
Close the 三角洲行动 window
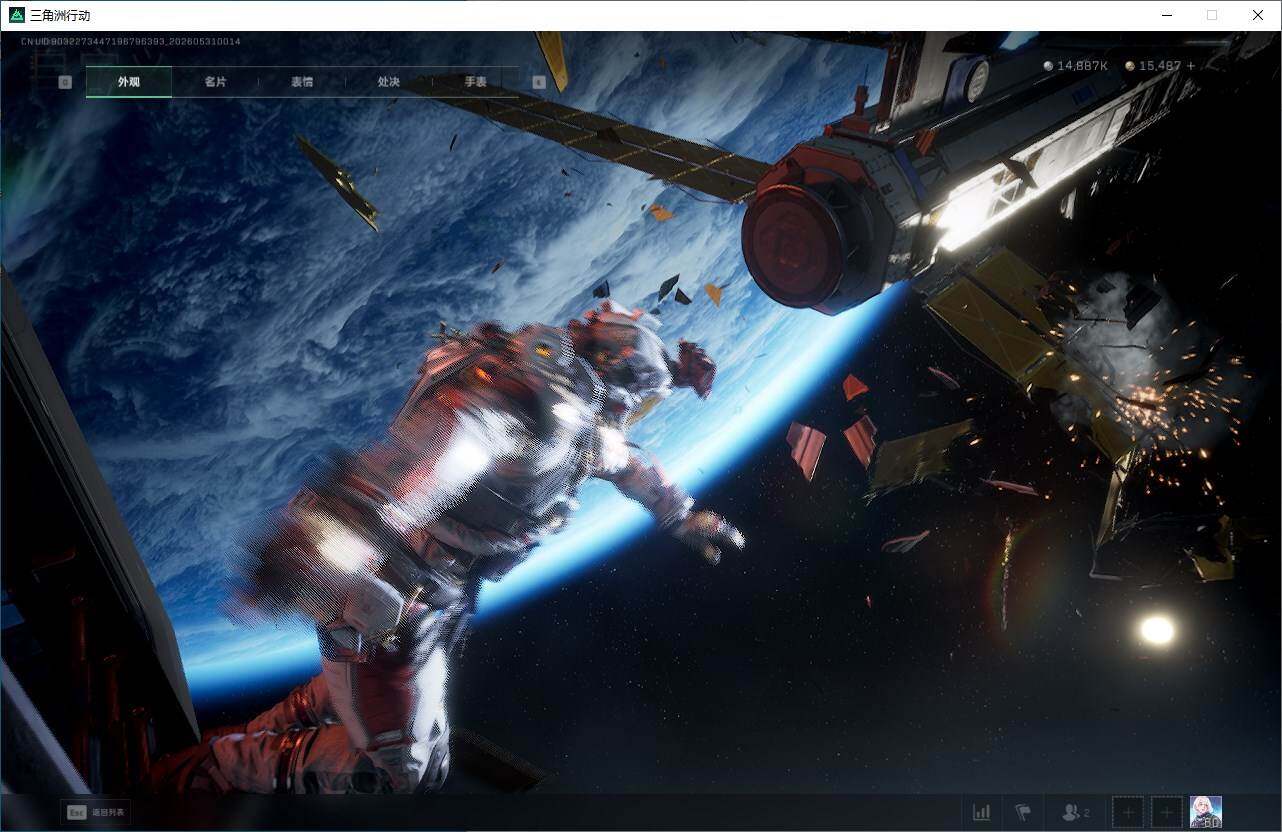[1258, 15]
